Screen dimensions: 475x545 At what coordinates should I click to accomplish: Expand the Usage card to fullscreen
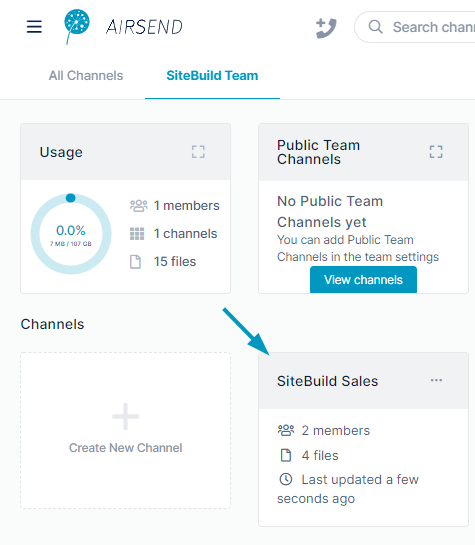coord(198,152)
